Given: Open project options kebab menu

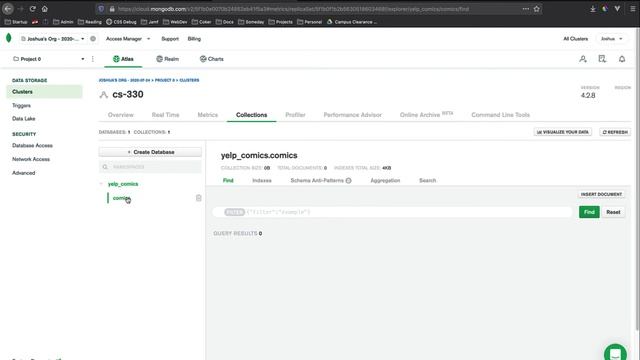Looking at the screenshot, I should (93, 59).
